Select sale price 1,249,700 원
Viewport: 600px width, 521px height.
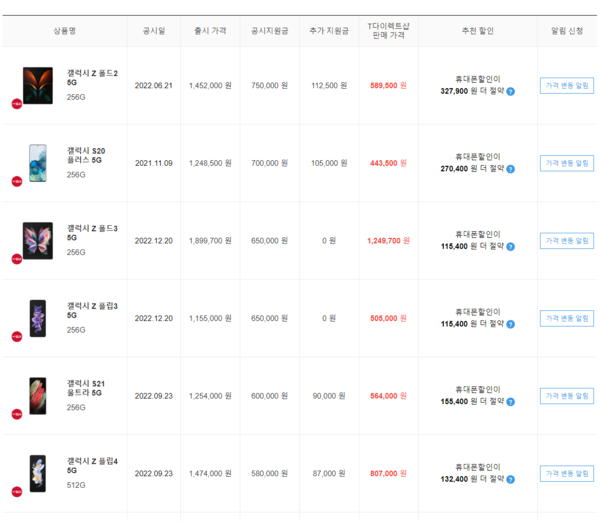click(x=388, y=241)
